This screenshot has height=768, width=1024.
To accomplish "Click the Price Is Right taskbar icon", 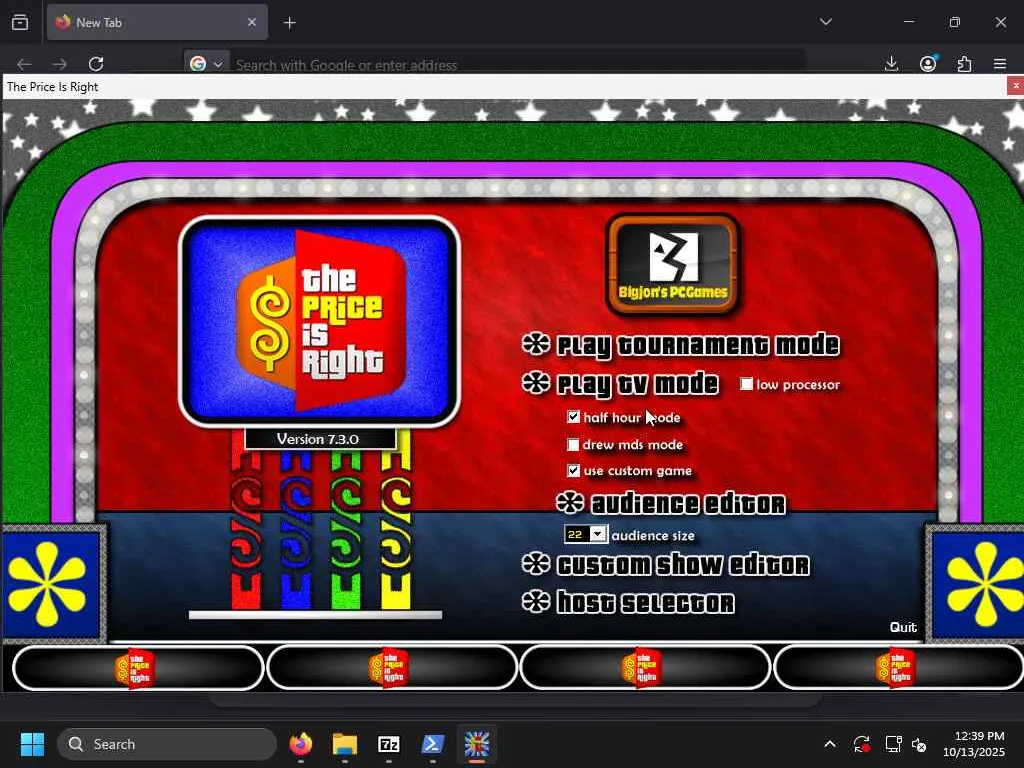I will point(477,744).
